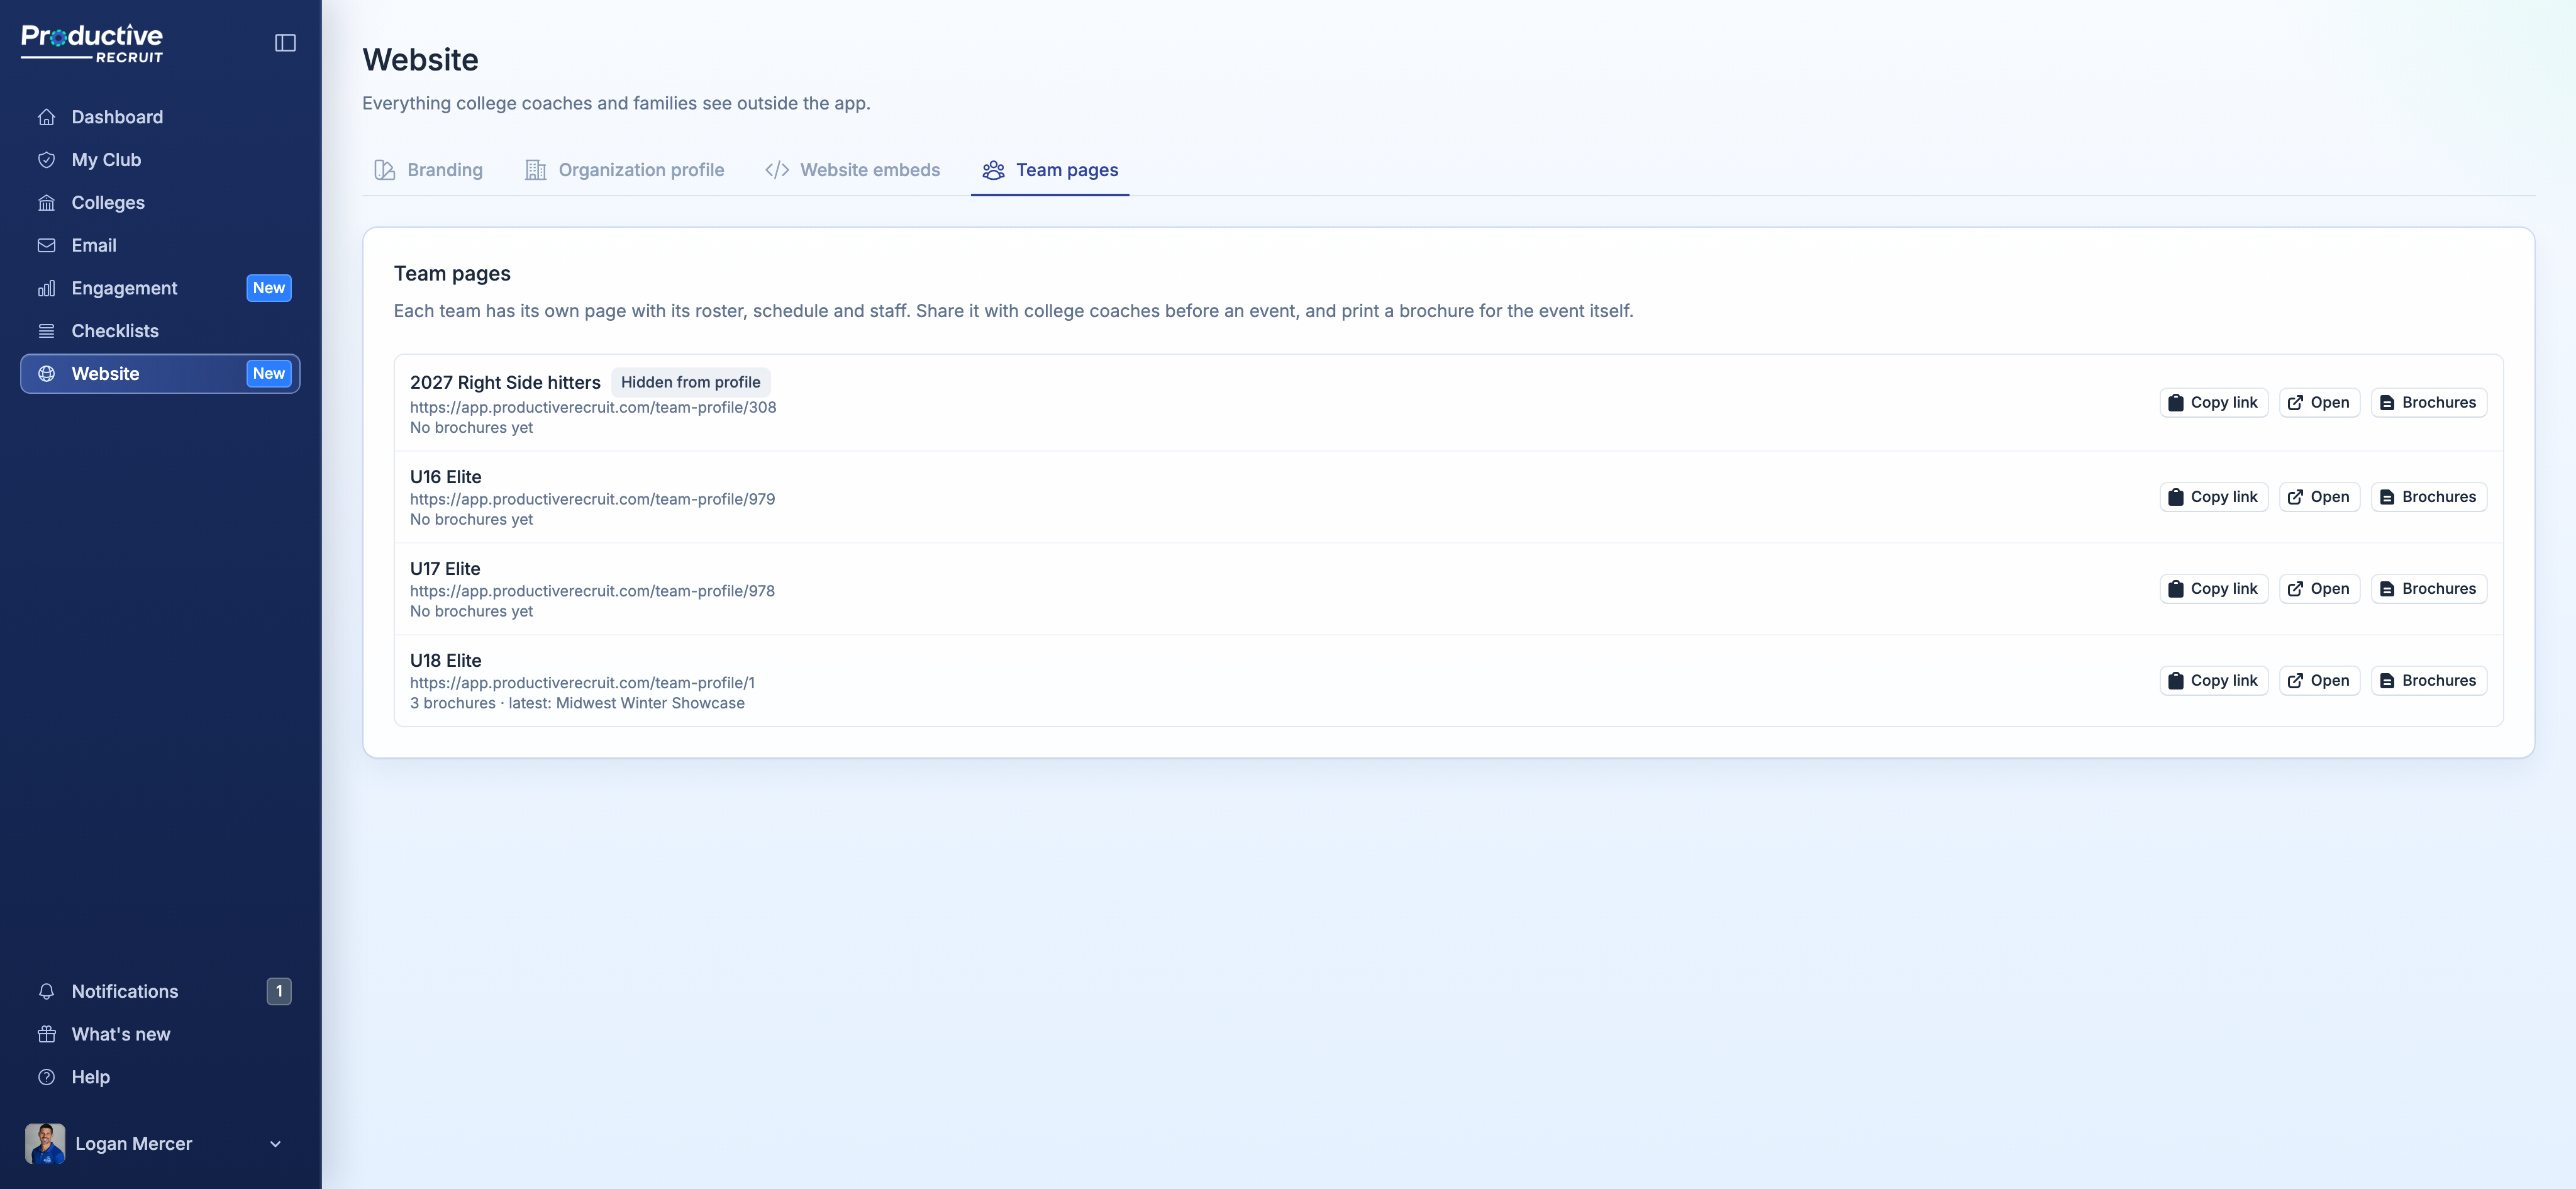Switch to the Organization profile tab
The image size is (2576, 1189).
tap(624, 170)
